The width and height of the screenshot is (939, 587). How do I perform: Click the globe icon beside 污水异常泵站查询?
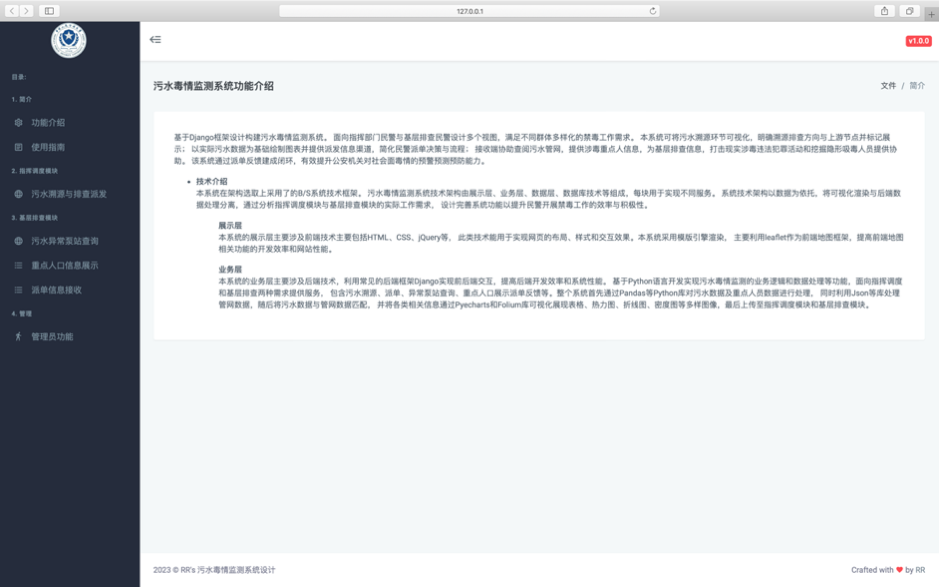pos(18,241)
